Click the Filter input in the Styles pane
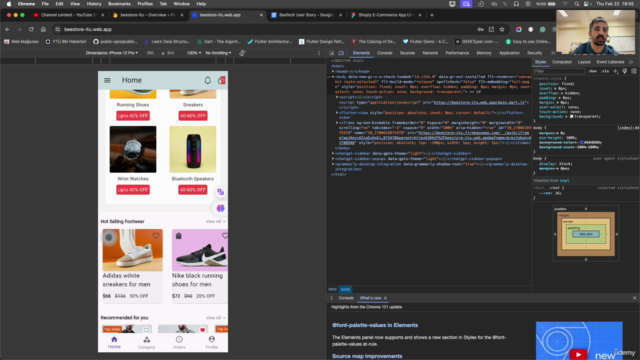 (x=559, y=71)
